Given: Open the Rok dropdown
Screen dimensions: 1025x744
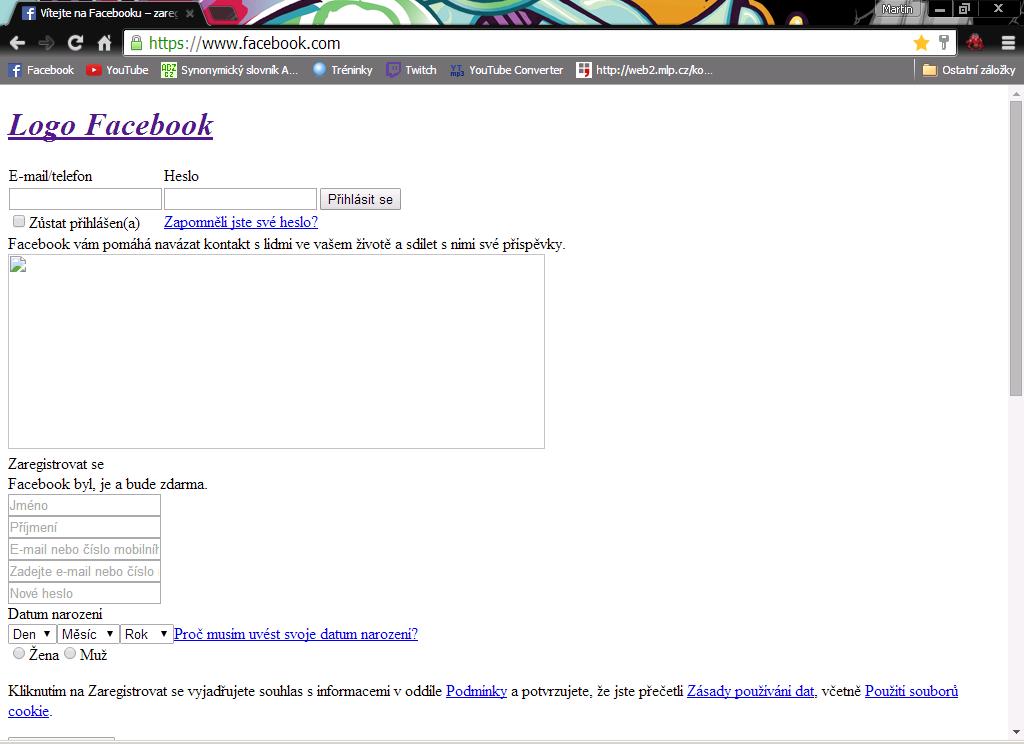Looking at the screenshot, I should (146, 634).
